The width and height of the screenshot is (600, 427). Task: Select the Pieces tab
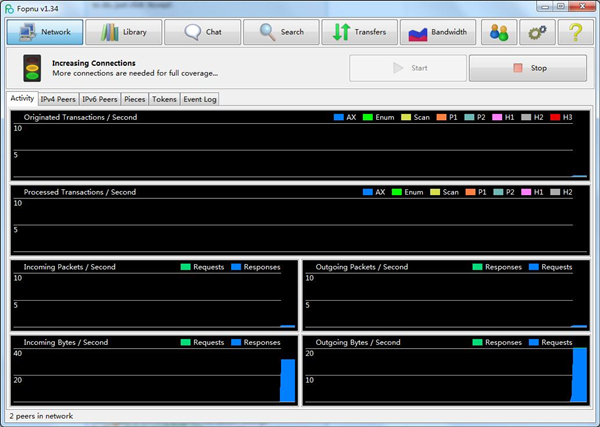(134, 99)
